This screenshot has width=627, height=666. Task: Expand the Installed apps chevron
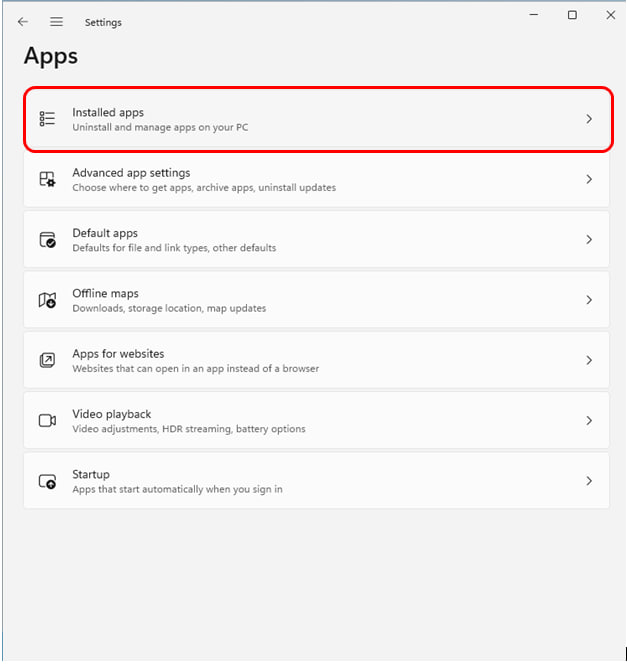[x=589, y=119]
